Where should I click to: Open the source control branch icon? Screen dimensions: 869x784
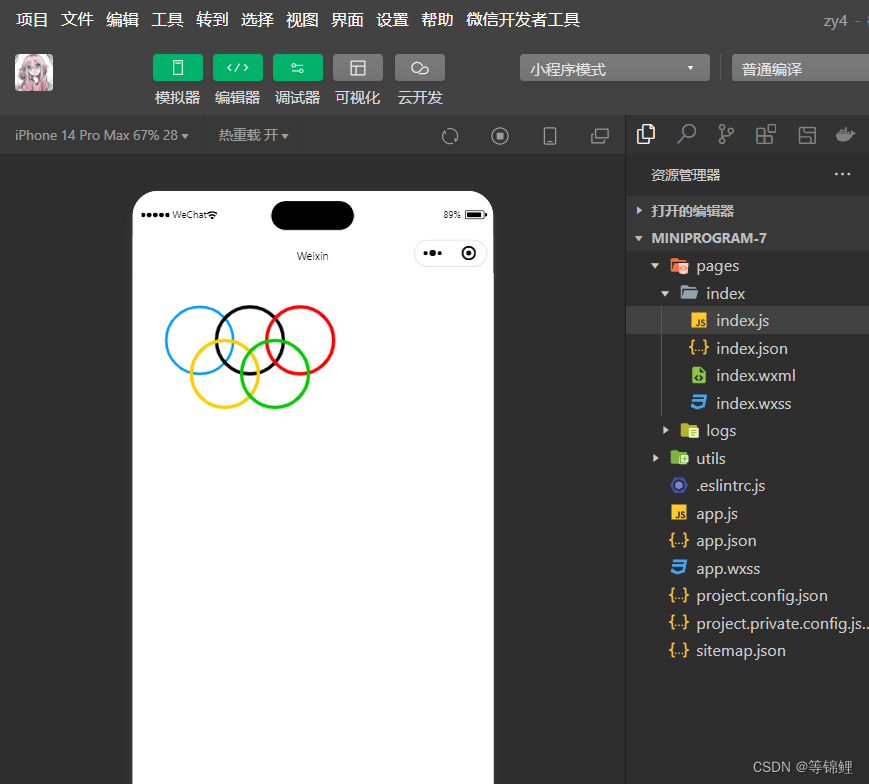coord(726,134)
